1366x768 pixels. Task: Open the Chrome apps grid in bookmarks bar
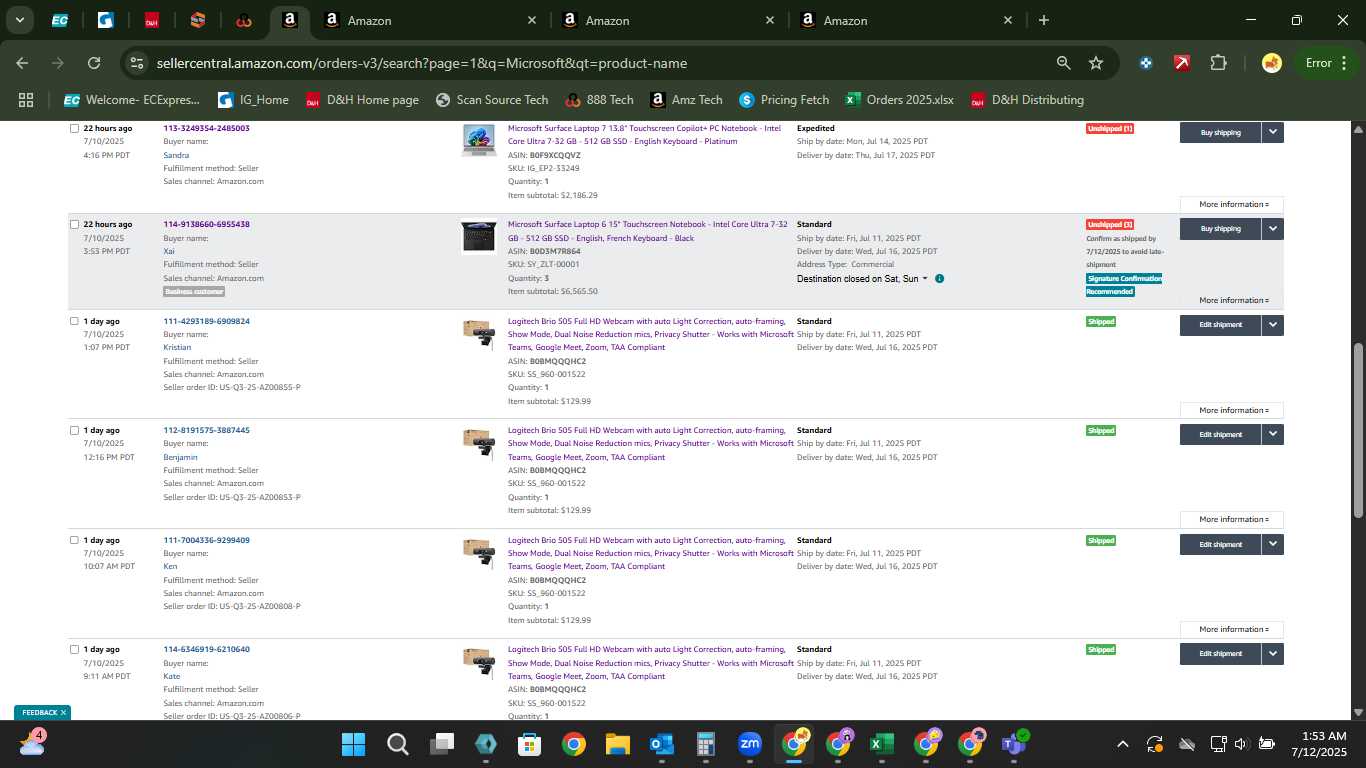[26, 100]
